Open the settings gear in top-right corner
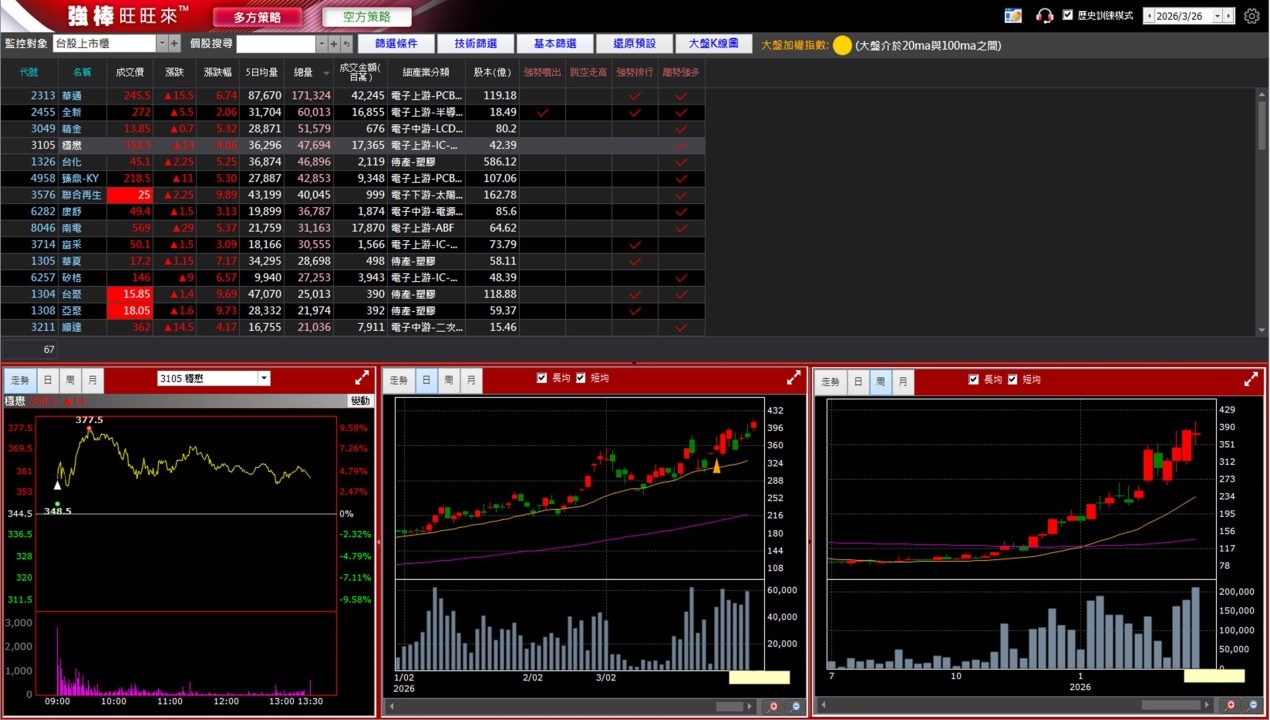This screenshot has width=1270, height=720. point(1252,16)
